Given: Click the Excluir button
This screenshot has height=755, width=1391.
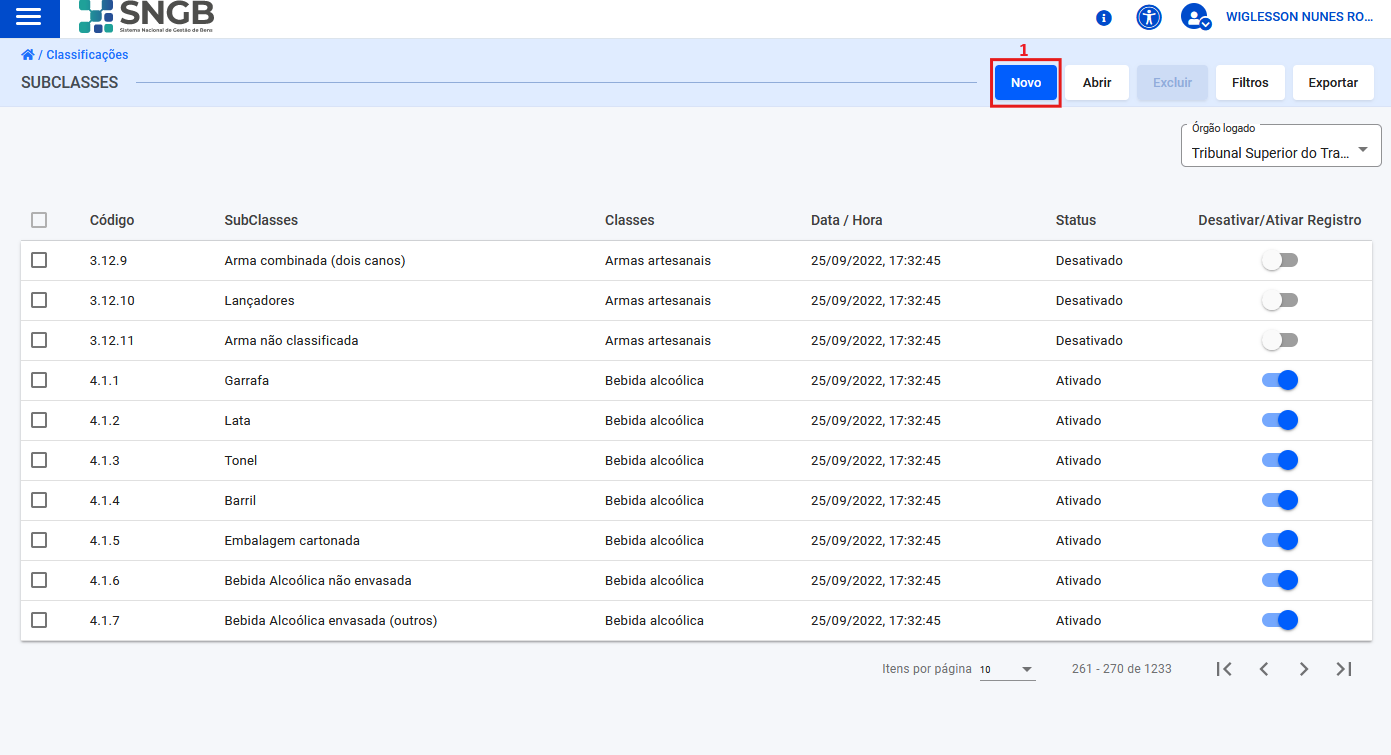Looking at the screenshot, I should [1172, 83].
